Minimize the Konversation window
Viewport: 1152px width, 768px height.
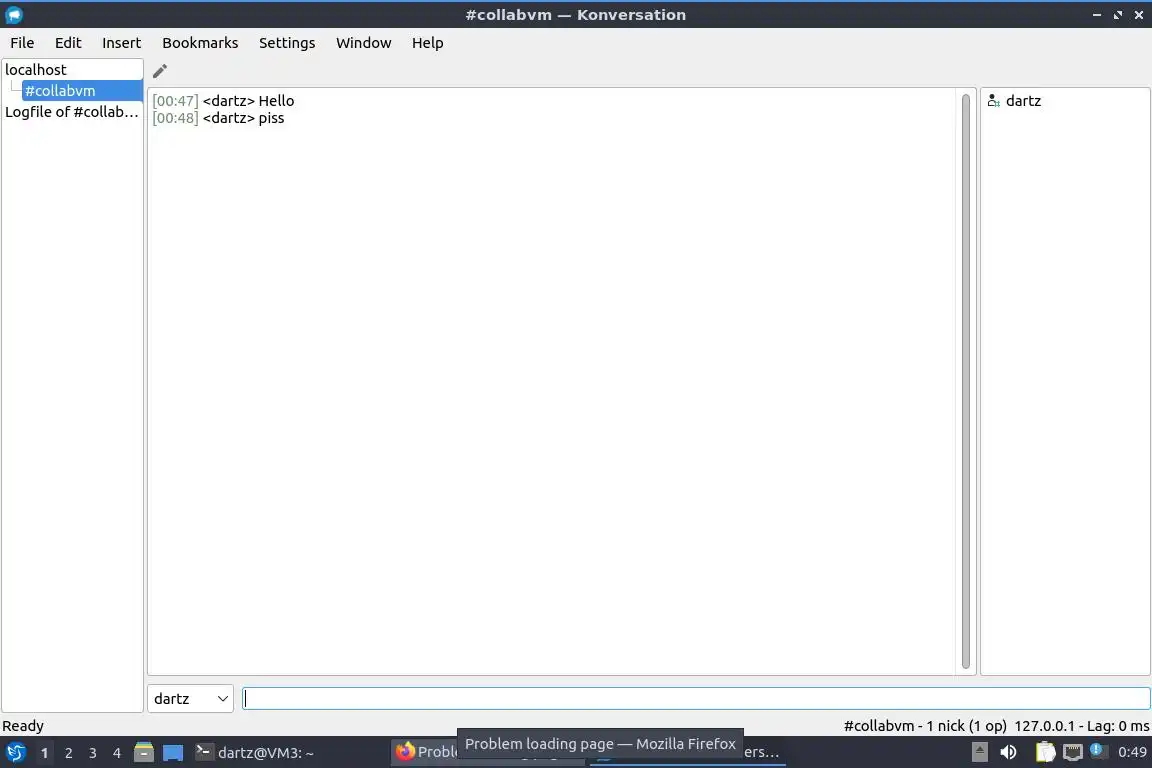click(x=1097, y=15)
